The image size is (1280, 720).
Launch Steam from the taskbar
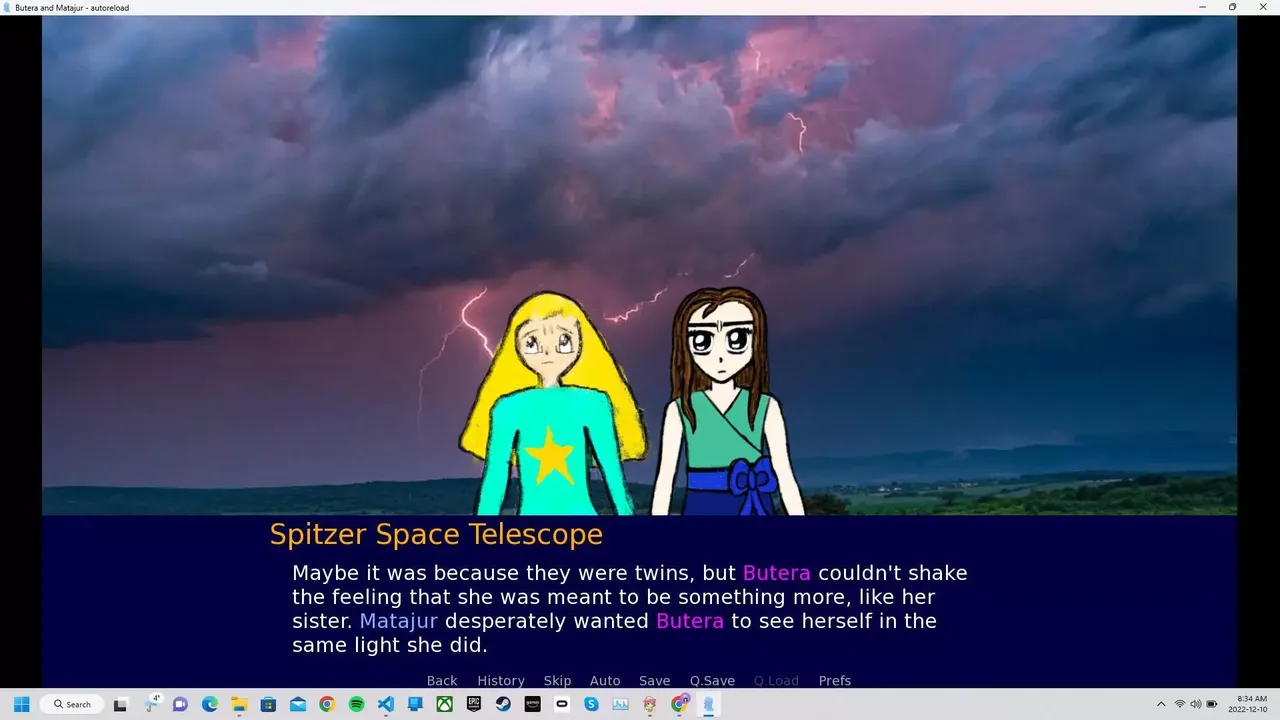[x=503, y=704]
